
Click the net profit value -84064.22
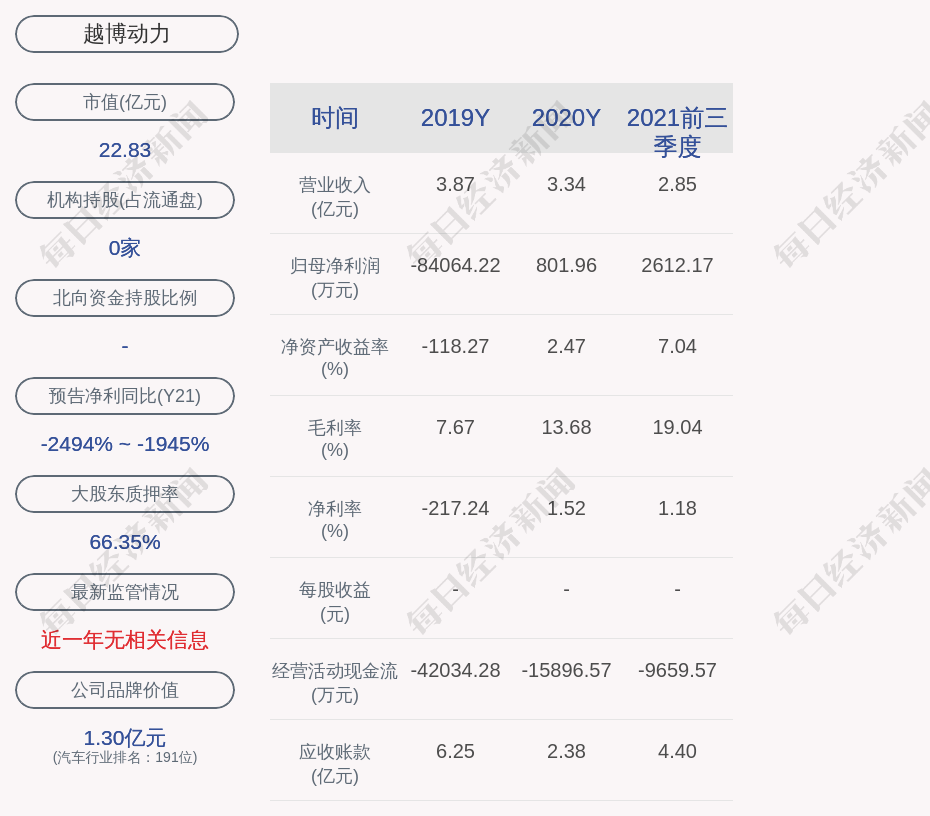click(456, 265)
